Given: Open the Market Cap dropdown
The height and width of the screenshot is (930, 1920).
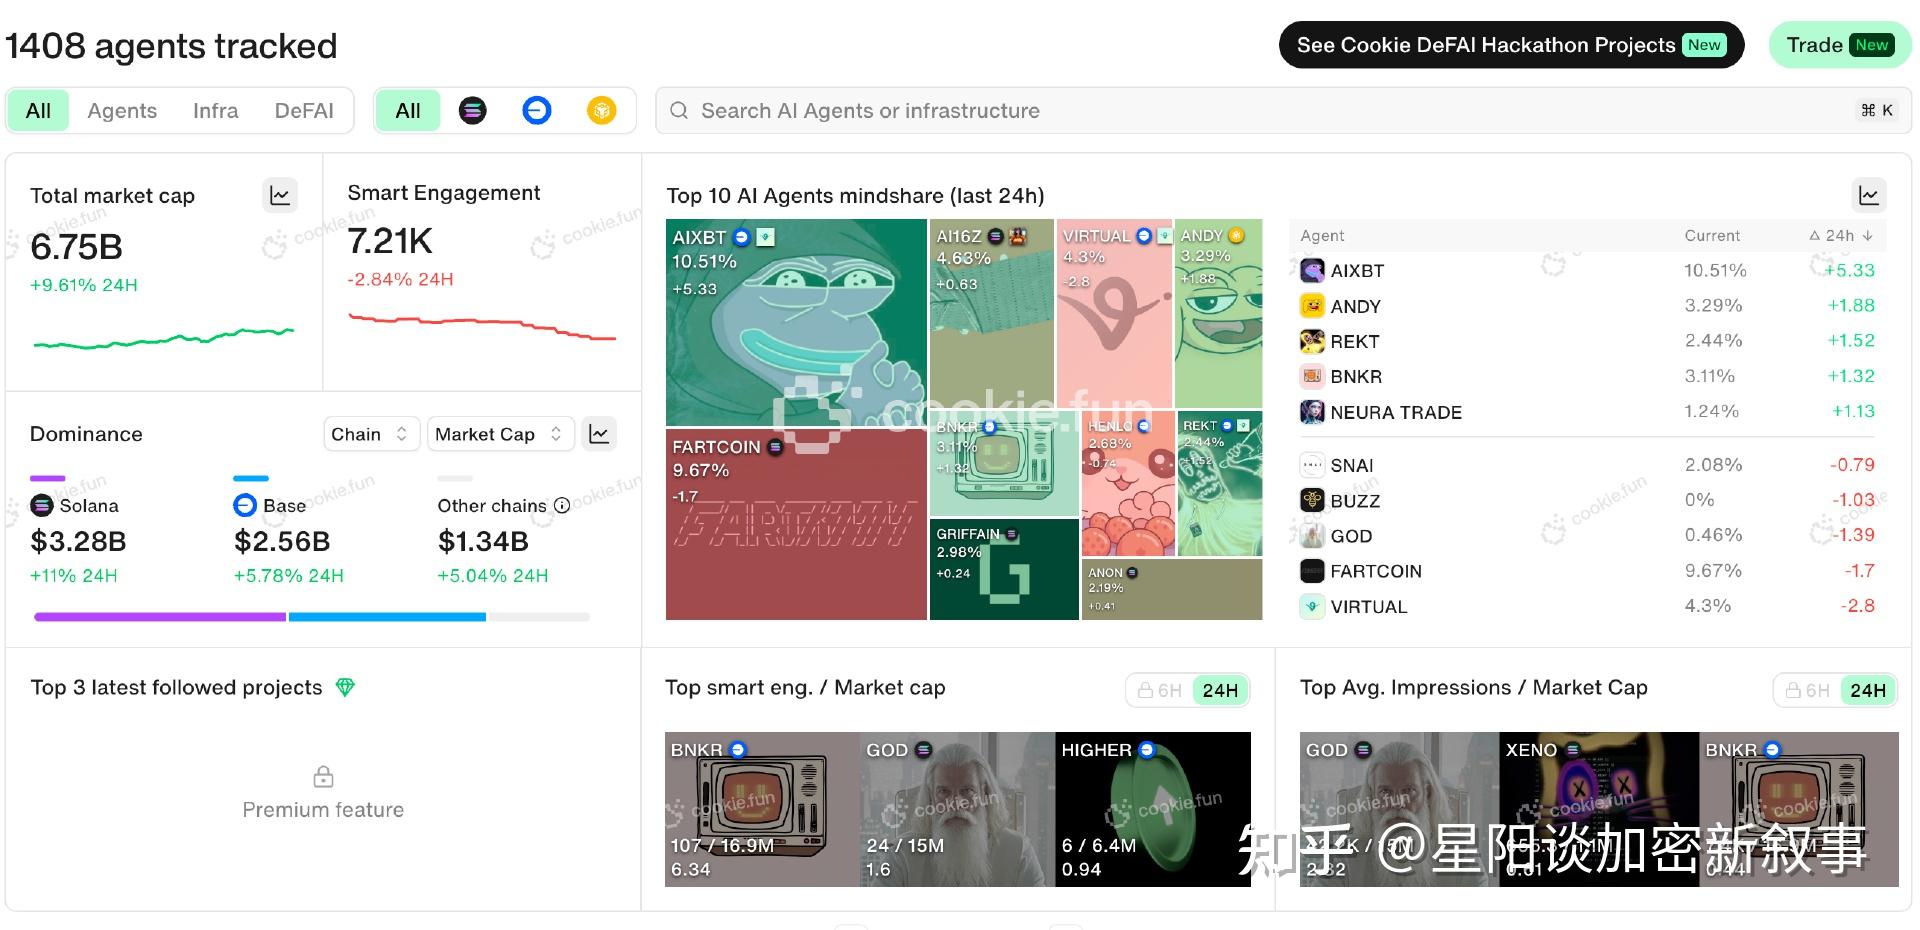Looking at the screenshot, I should 500,434.
